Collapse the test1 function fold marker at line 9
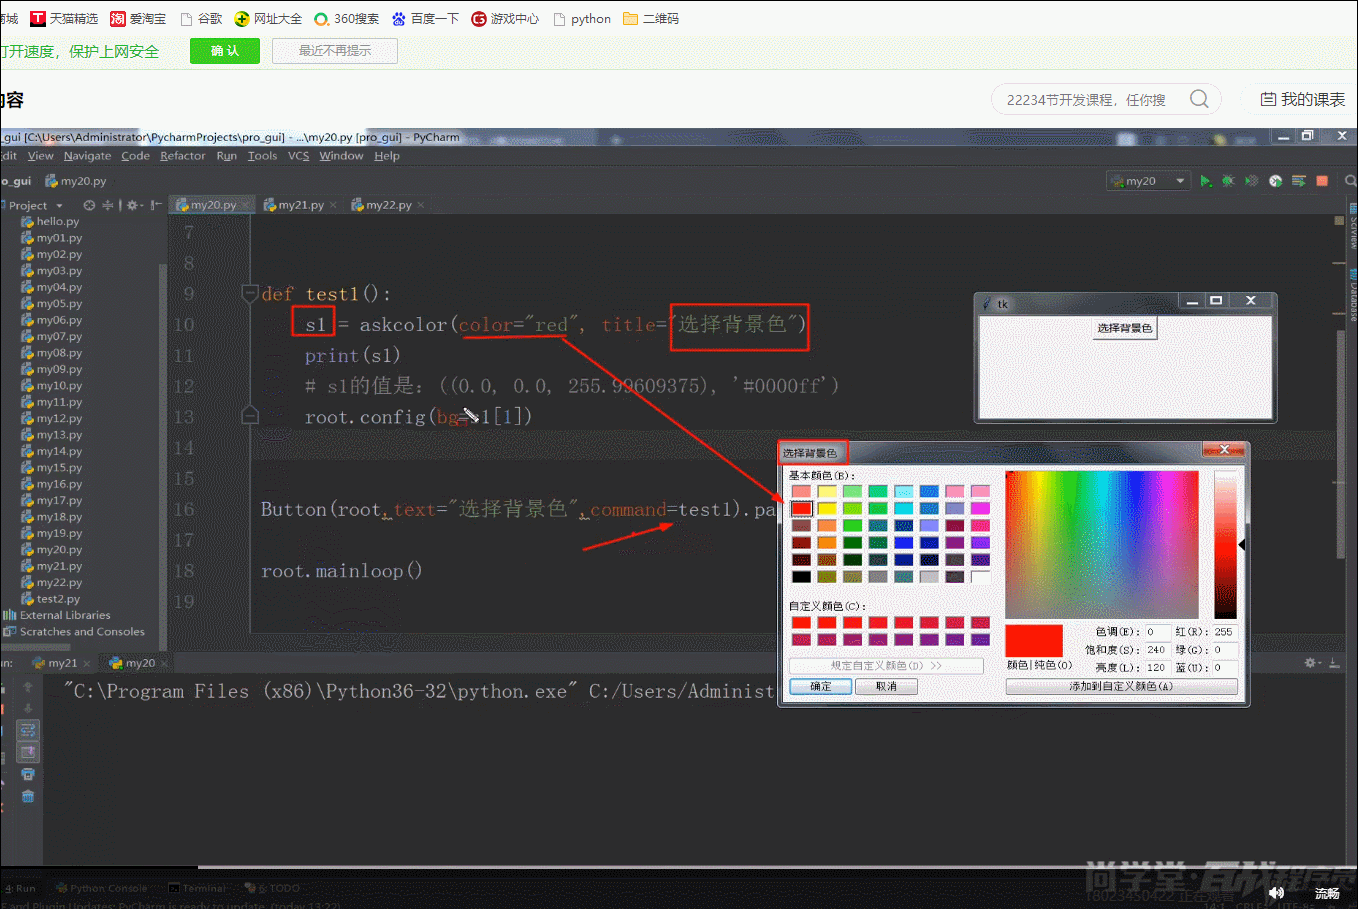Viewport: 1358px width, 909px height. (x=250, y=293)
